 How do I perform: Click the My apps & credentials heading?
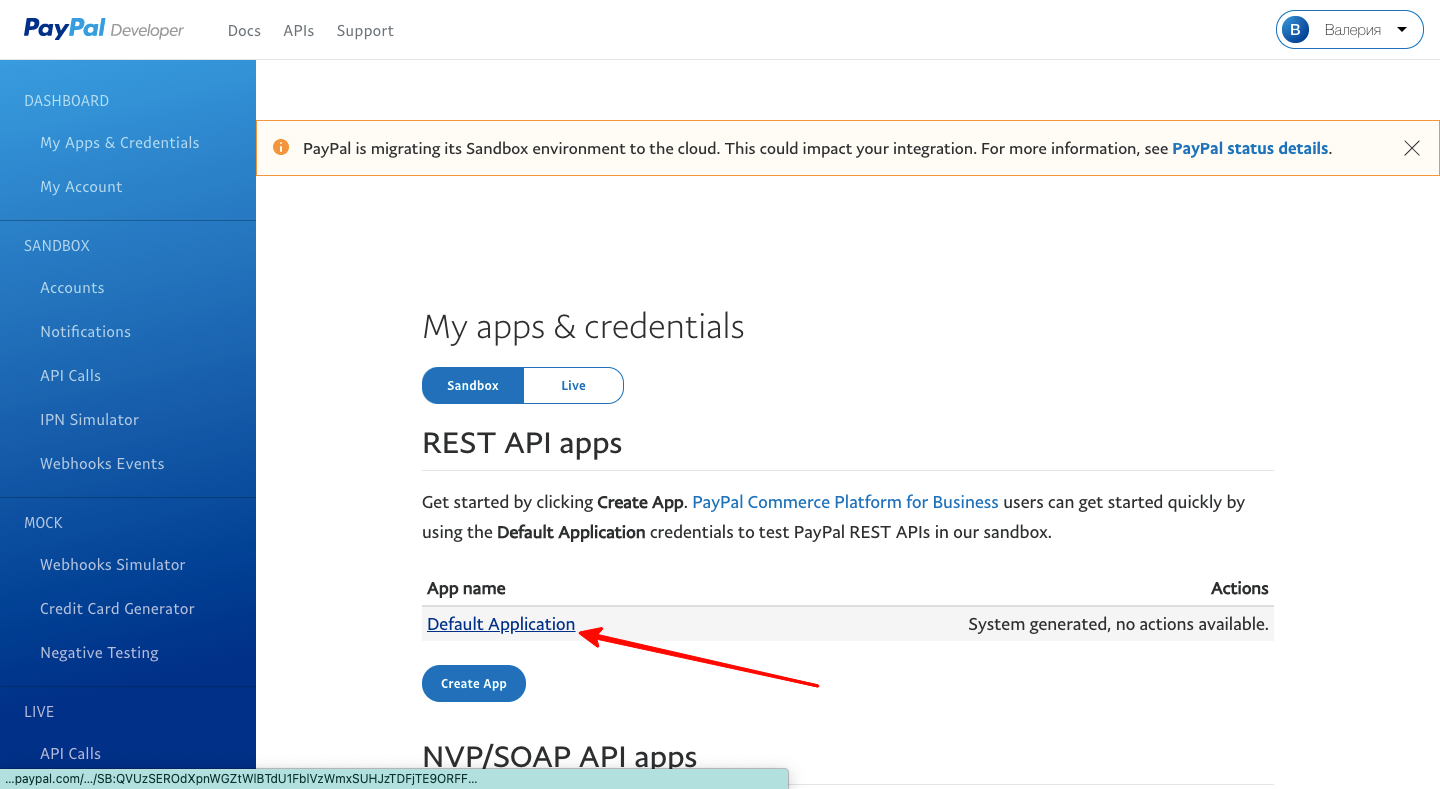(x=583, y=327)
